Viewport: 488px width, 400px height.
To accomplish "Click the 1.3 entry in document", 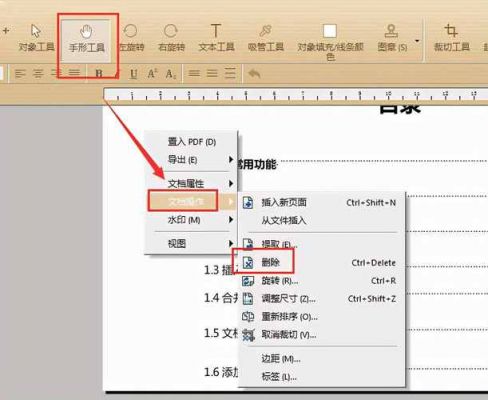I will [x=220, y=270].
